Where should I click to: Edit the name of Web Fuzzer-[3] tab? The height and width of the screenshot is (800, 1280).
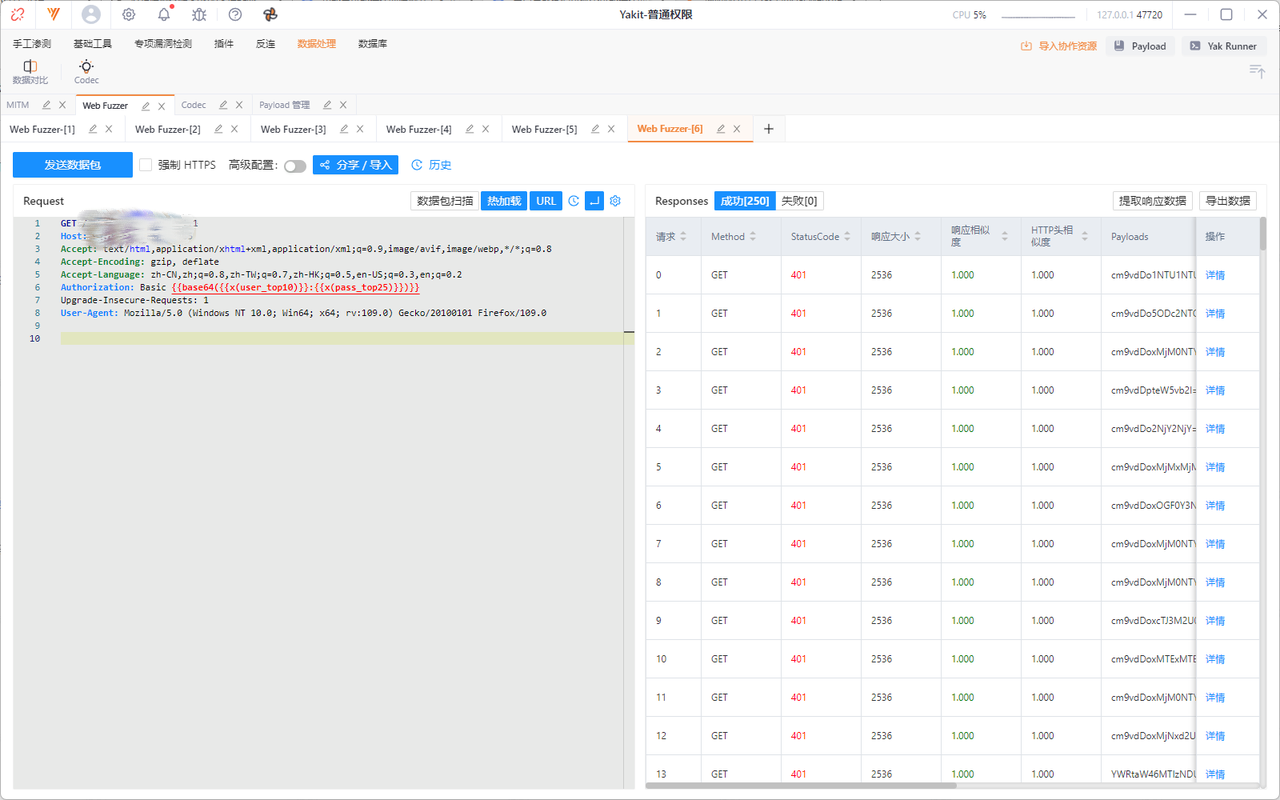pyautogui.click(x=344, y=129)
